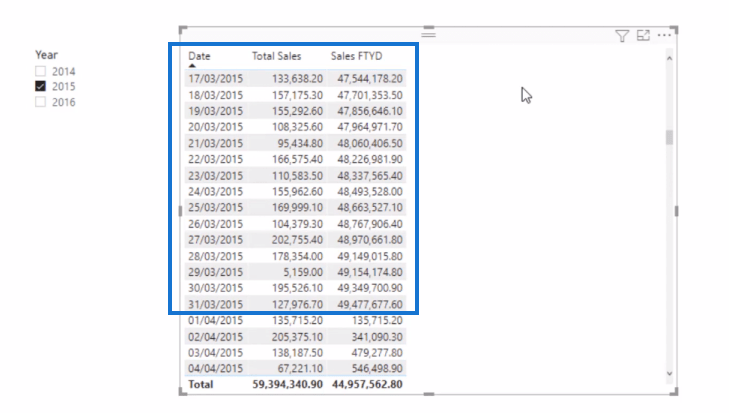Screen dimensions: 729x413
Task: Click Sales FTYD value 49,149,015.80
Action: [370, 256]
